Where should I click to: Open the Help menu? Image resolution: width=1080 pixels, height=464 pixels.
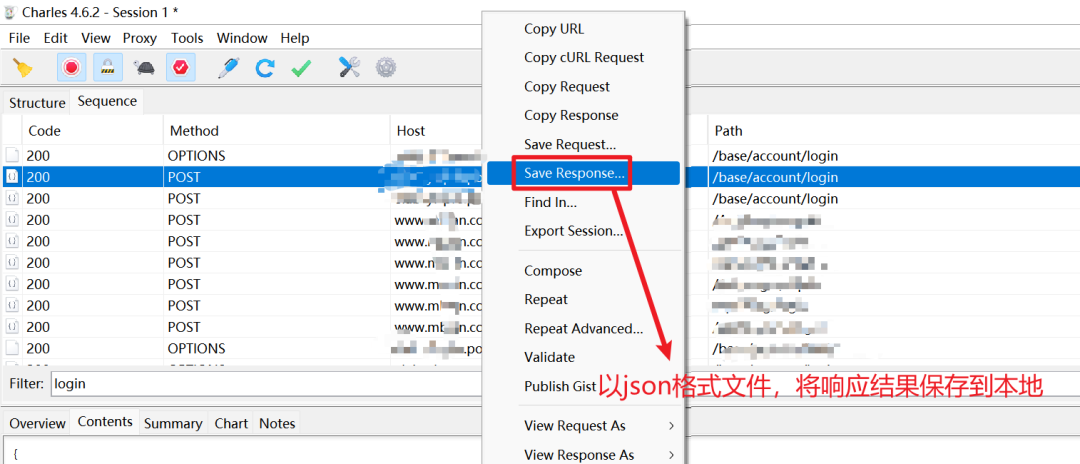point(295,38)
